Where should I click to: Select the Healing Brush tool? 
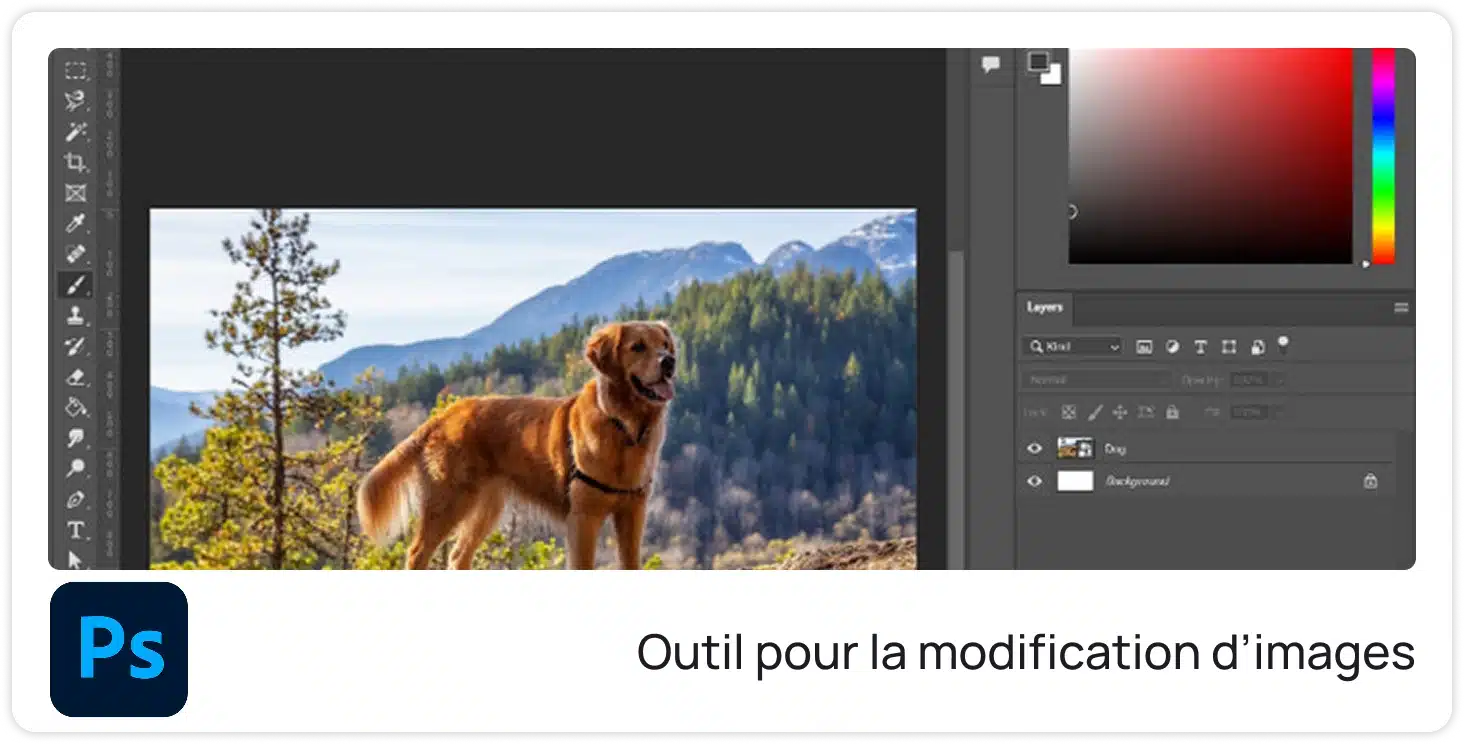pyautogui.click(x=76, y=254)
